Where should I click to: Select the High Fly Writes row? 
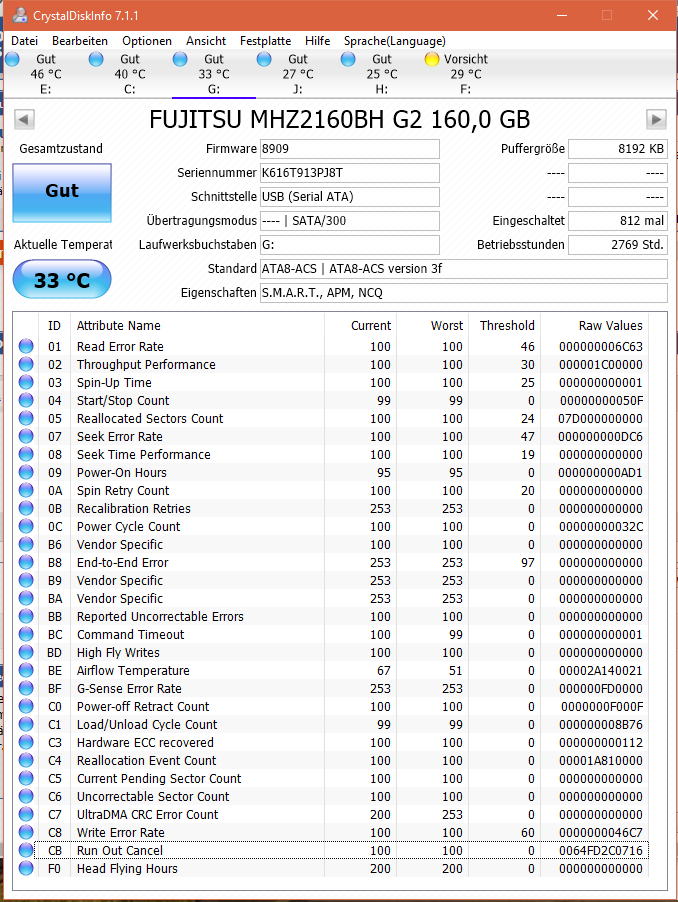tap(341, 652)
